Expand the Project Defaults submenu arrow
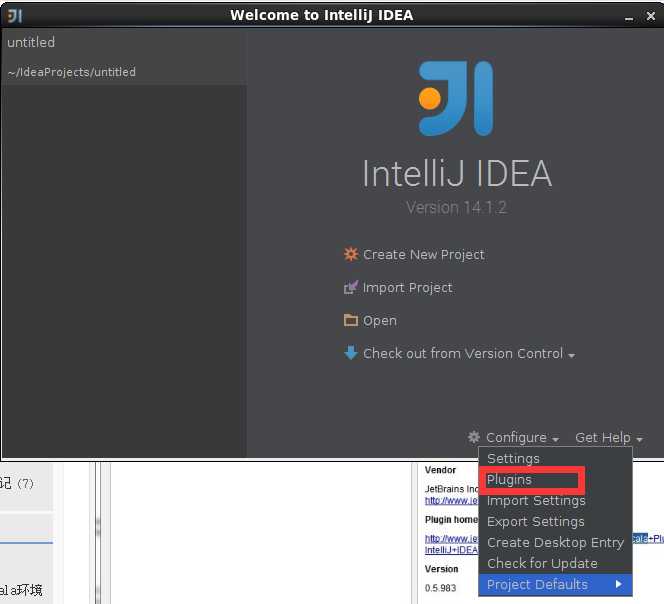 619,584
